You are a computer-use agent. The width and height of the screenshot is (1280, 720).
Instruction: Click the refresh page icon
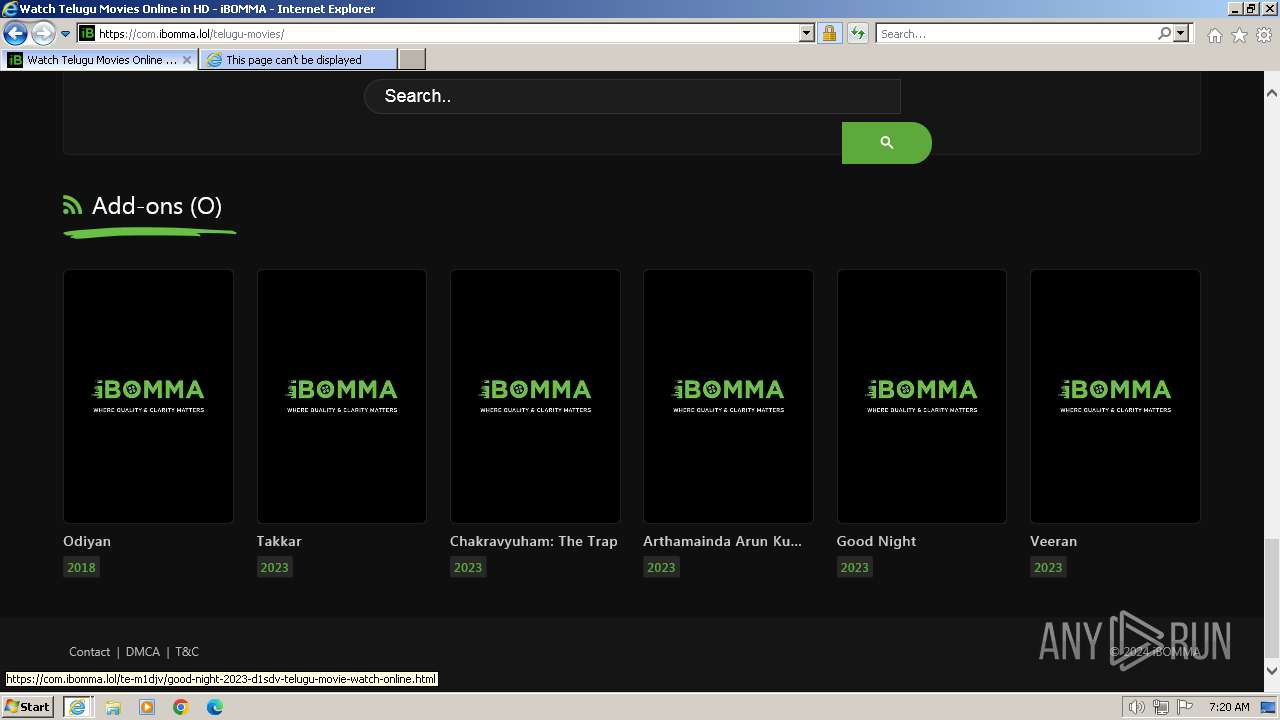(x=858, y=34)
